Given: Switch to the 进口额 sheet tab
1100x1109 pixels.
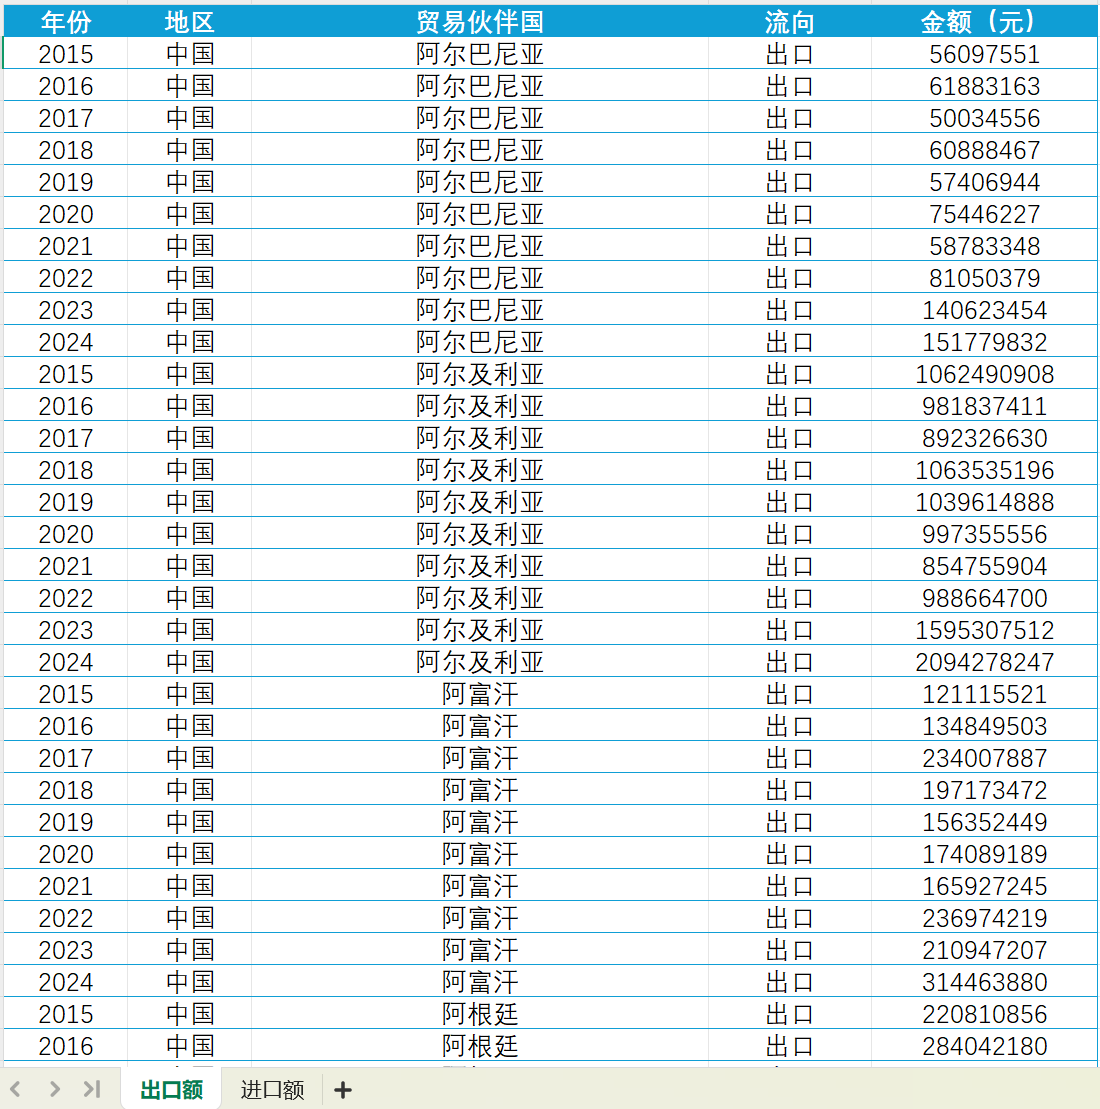Looking at the screenshot, I should (x=272, y=1090).
